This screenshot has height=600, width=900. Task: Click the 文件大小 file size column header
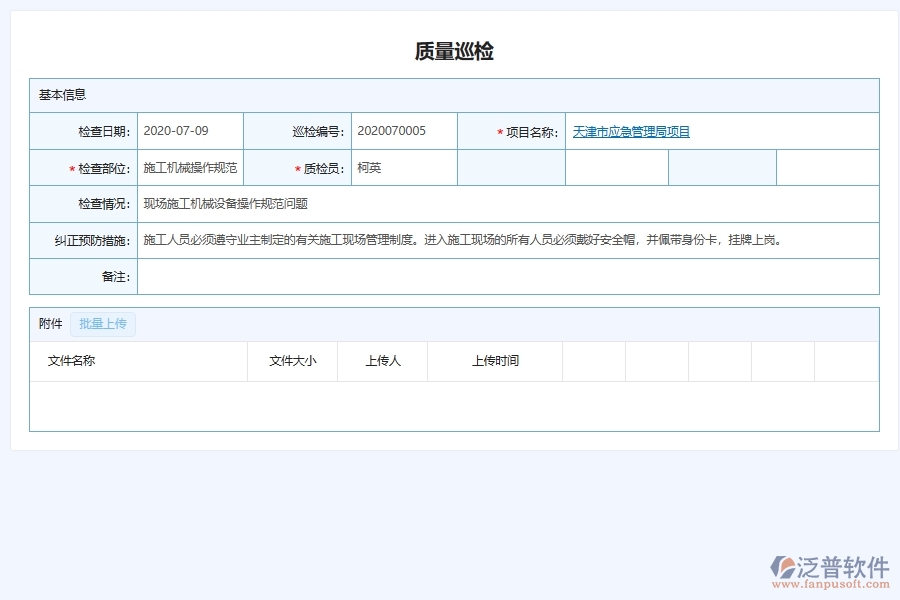pyautogui.click(x=293, y=361)
